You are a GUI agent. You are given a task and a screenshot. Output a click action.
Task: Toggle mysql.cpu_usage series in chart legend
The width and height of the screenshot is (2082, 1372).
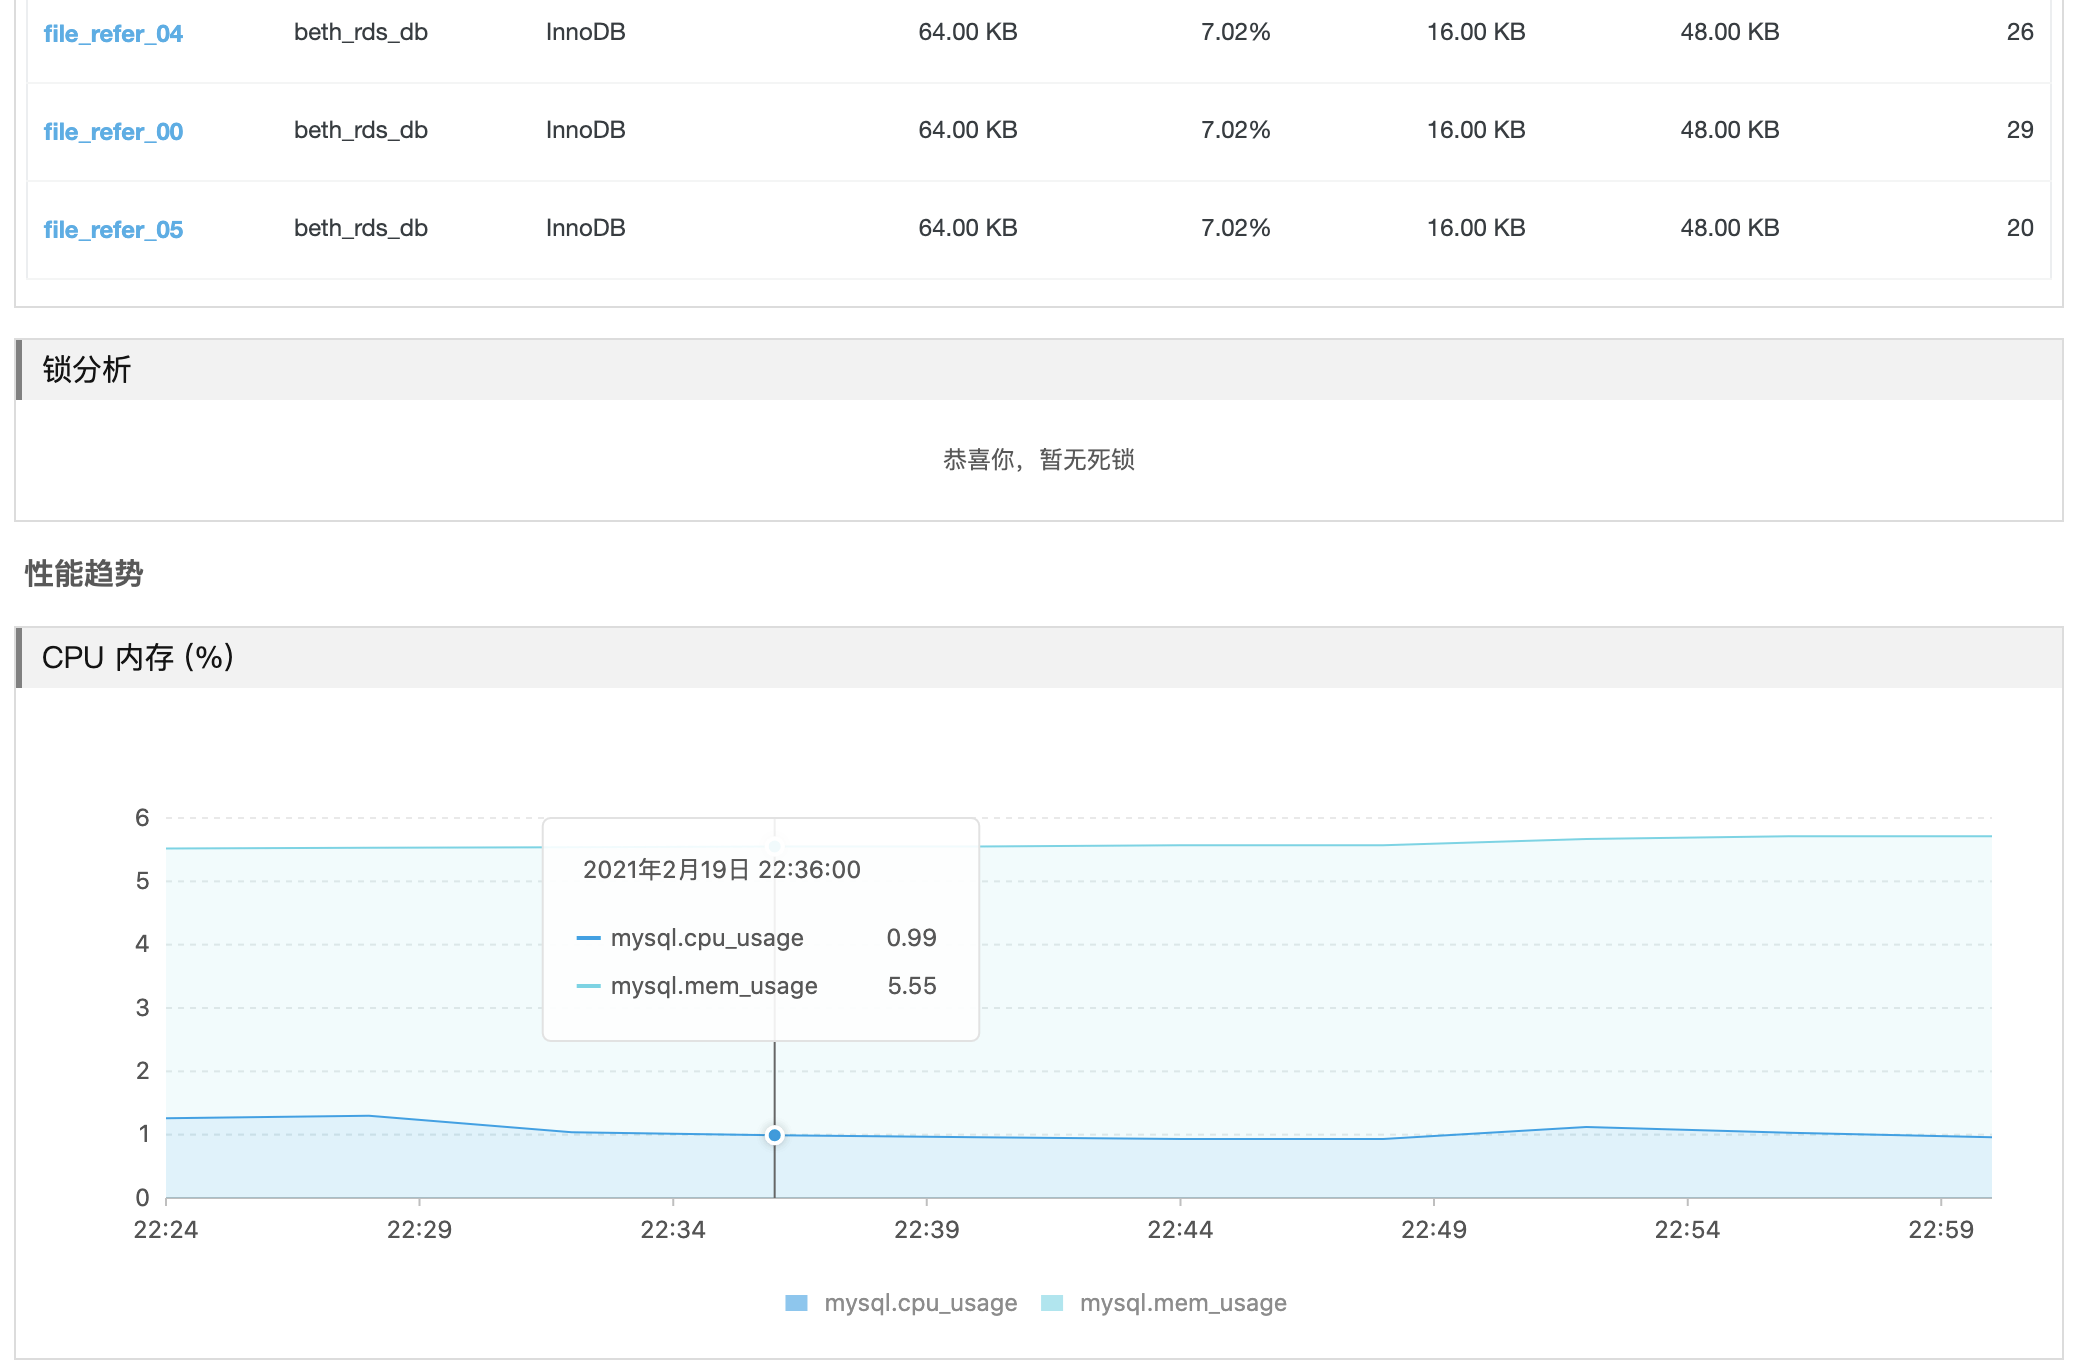920,1303
